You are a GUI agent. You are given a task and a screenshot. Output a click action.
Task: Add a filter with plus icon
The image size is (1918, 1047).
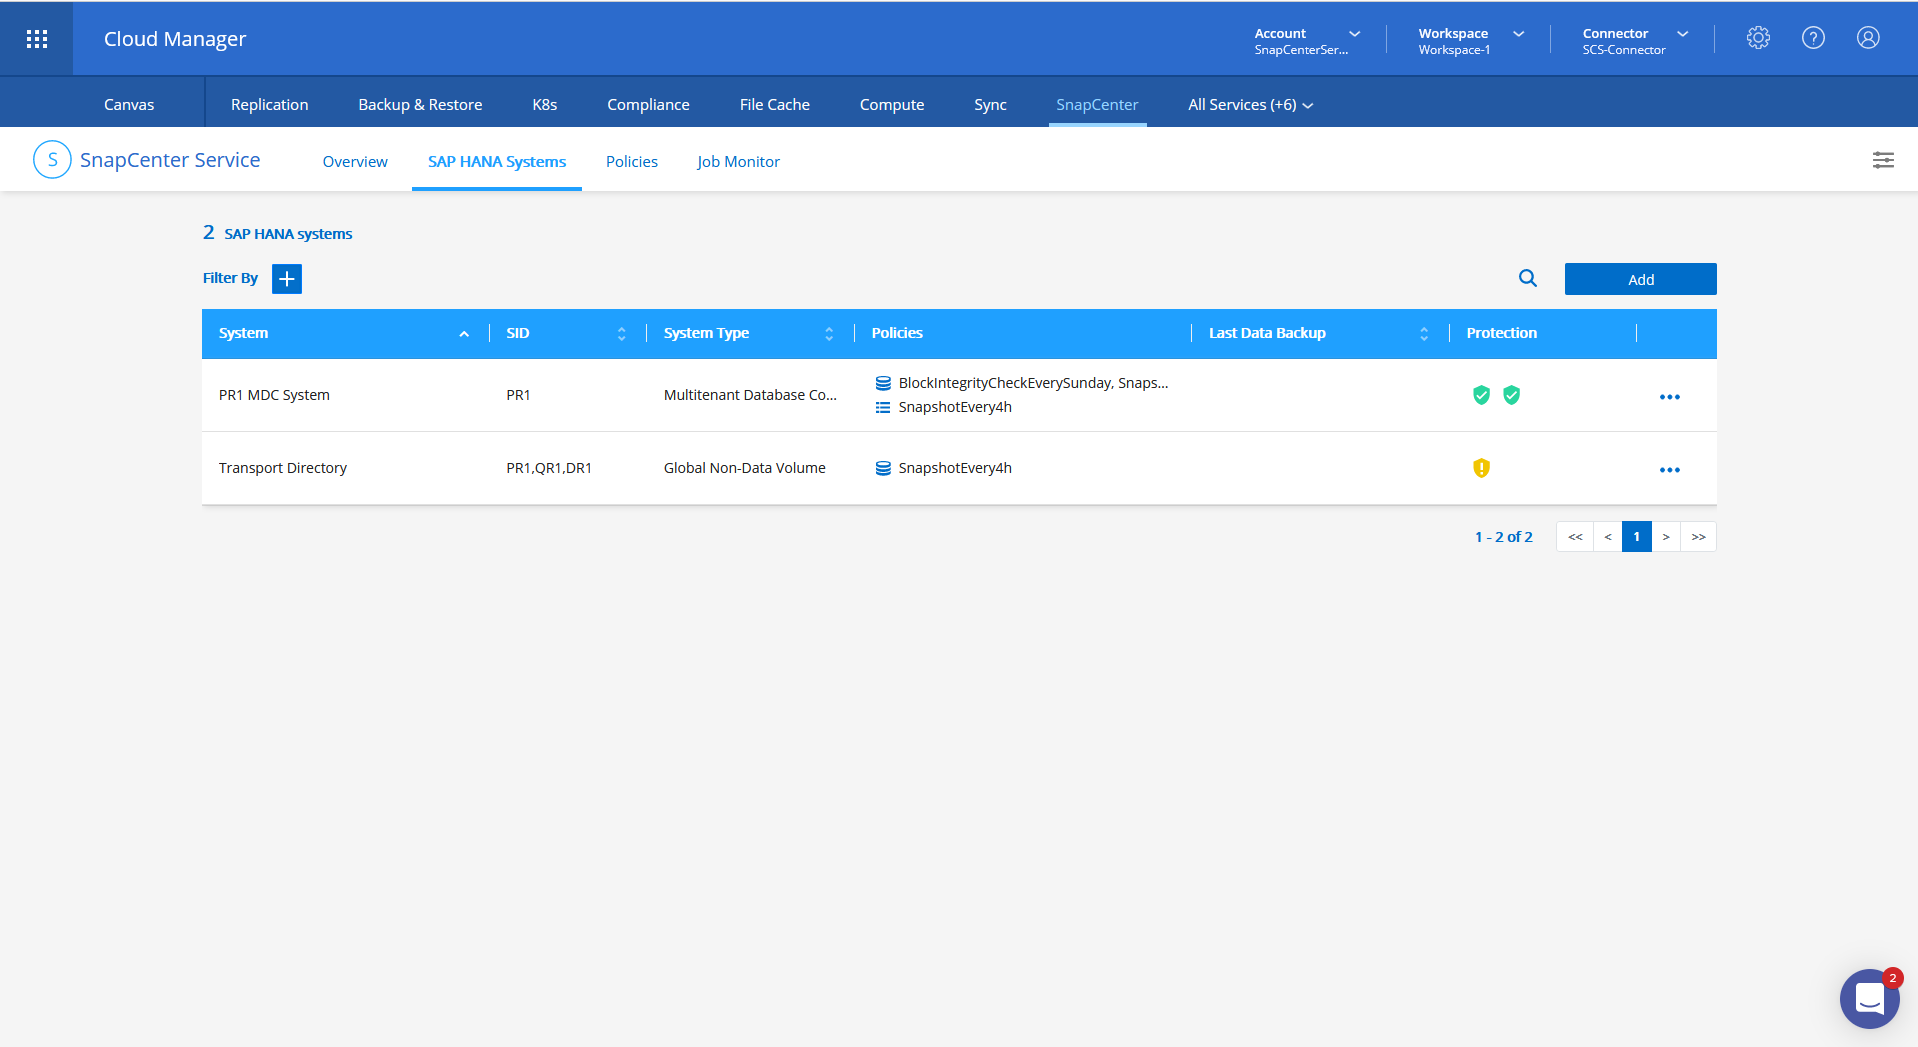coord(287,279)
